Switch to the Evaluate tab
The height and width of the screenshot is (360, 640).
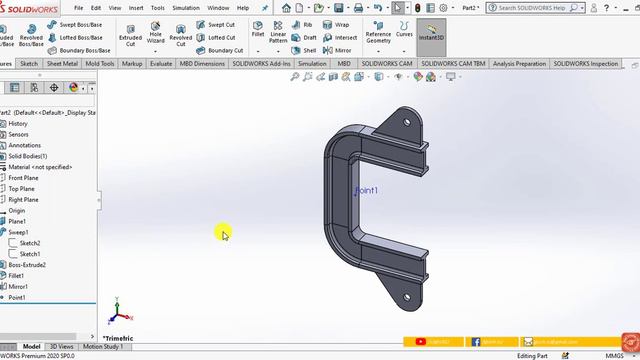point(161,64)
